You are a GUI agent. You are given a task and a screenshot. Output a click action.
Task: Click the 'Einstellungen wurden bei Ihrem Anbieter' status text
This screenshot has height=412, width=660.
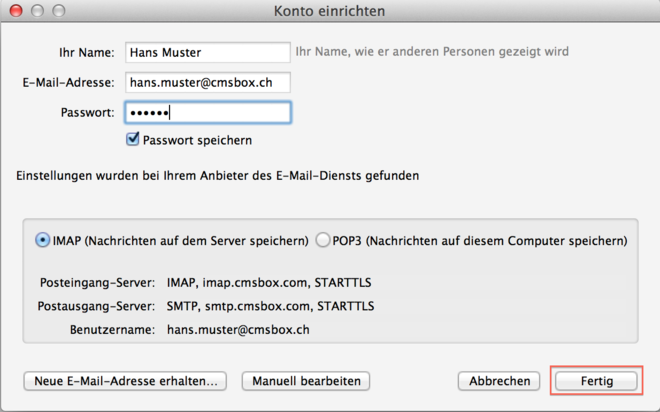pyautogui.click(x=218, y=175)
